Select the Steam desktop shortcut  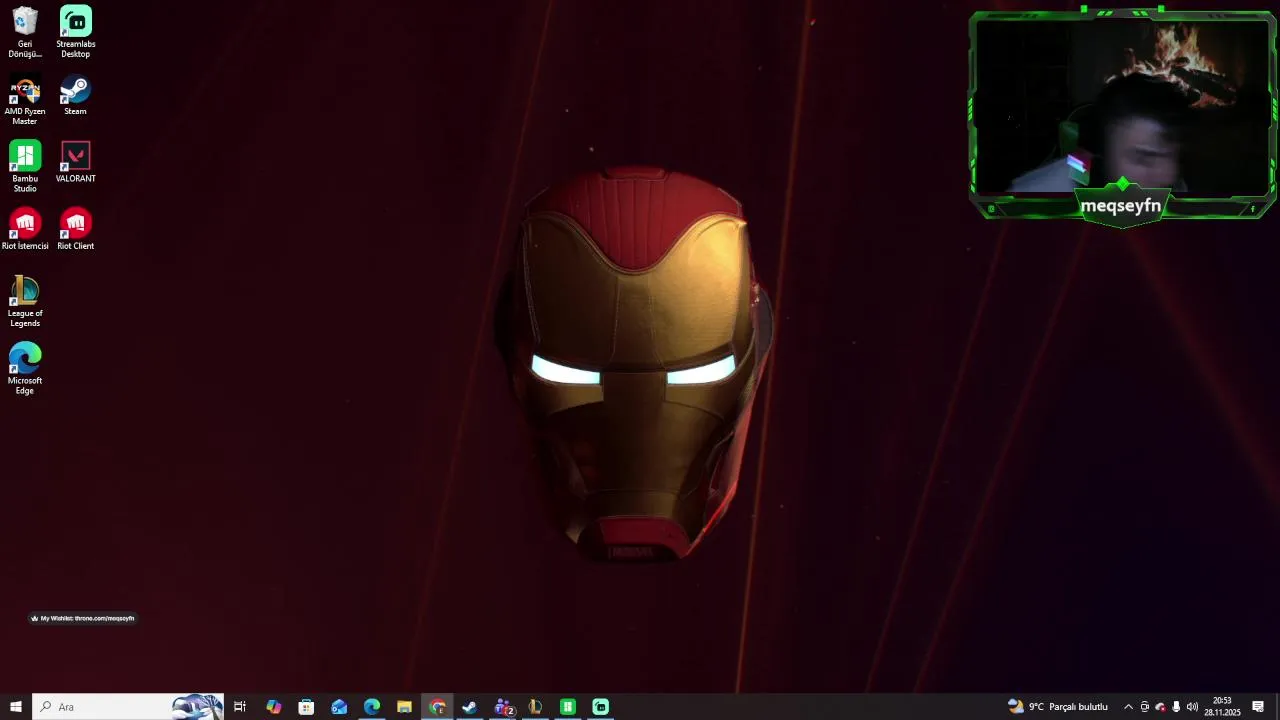tap(75, 96)
